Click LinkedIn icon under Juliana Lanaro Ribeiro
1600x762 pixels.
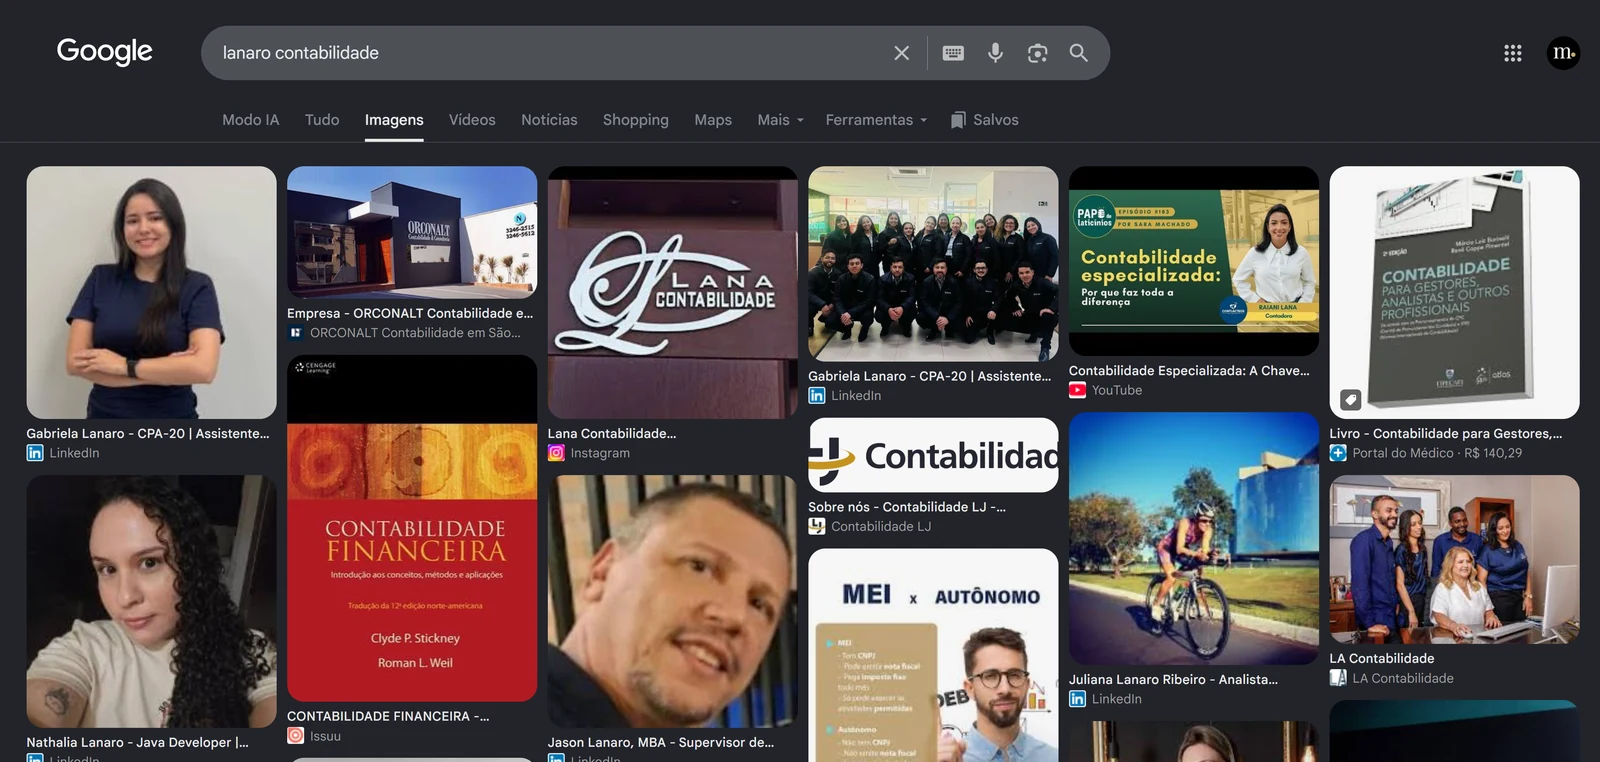click(1077, 699)
